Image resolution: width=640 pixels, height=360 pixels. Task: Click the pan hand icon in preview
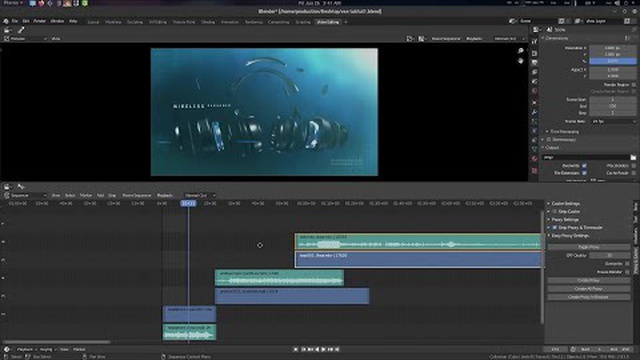pos(520,61)
